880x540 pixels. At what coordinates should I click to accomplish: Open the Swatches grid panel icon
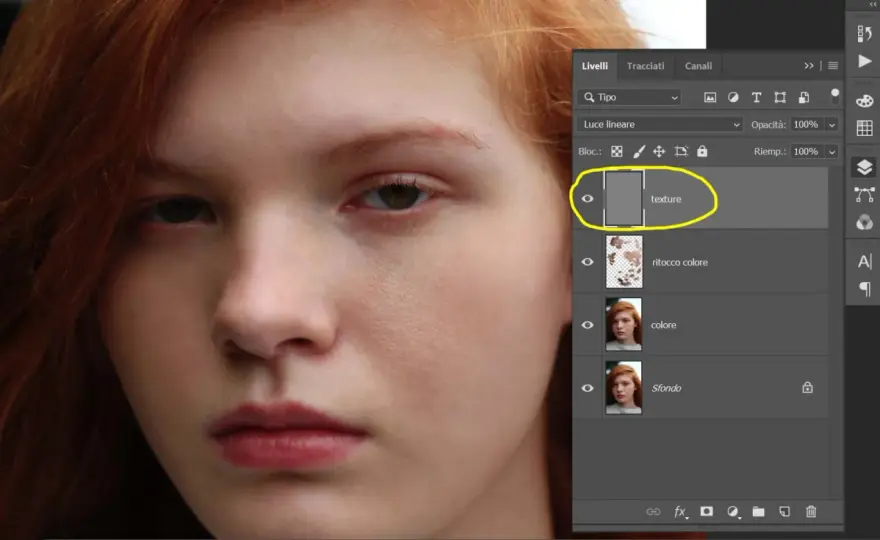point(864,128)
